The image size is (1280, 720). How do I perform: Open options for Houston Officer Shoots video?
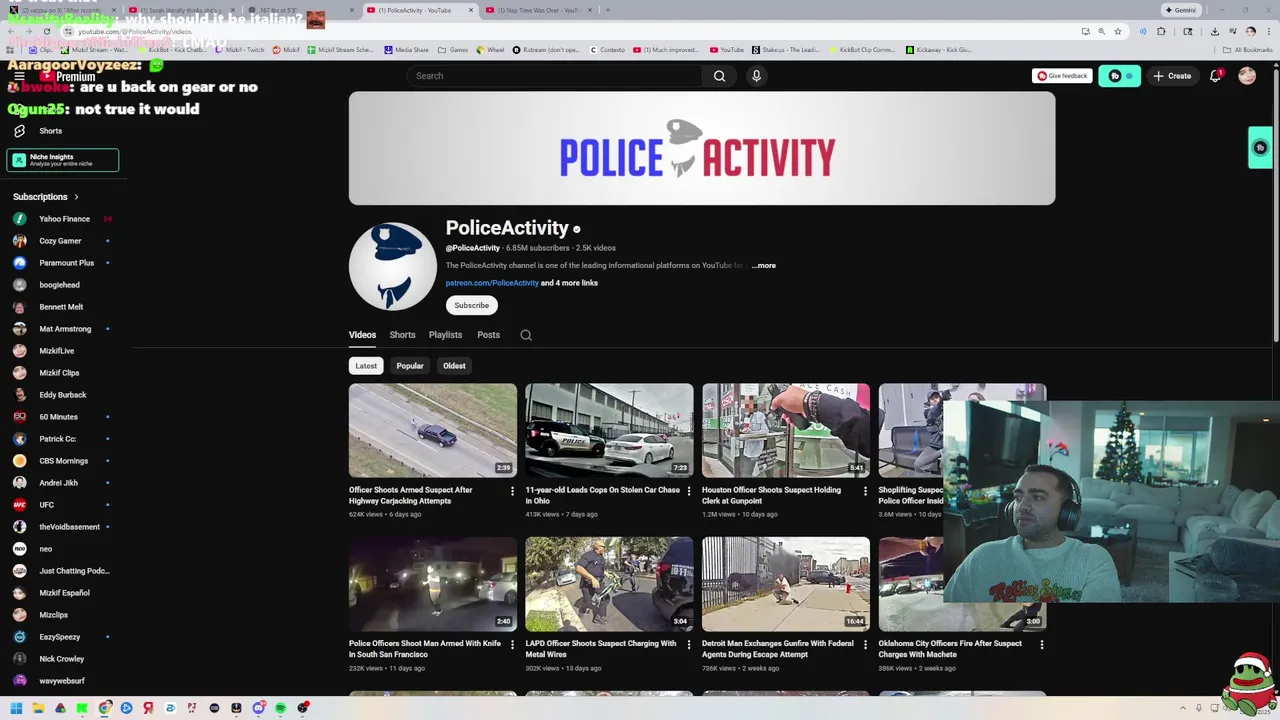pos(865,491)
